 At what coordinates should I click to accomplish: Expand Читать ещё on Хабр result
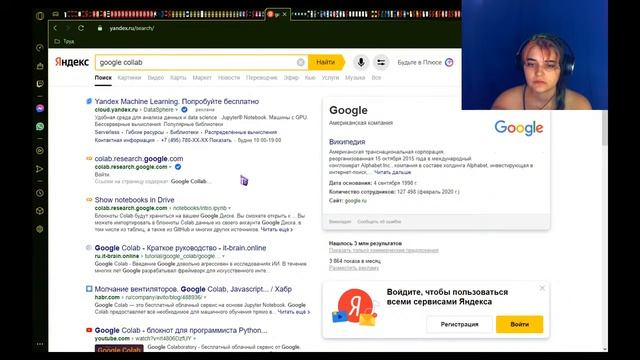point(294,312)
